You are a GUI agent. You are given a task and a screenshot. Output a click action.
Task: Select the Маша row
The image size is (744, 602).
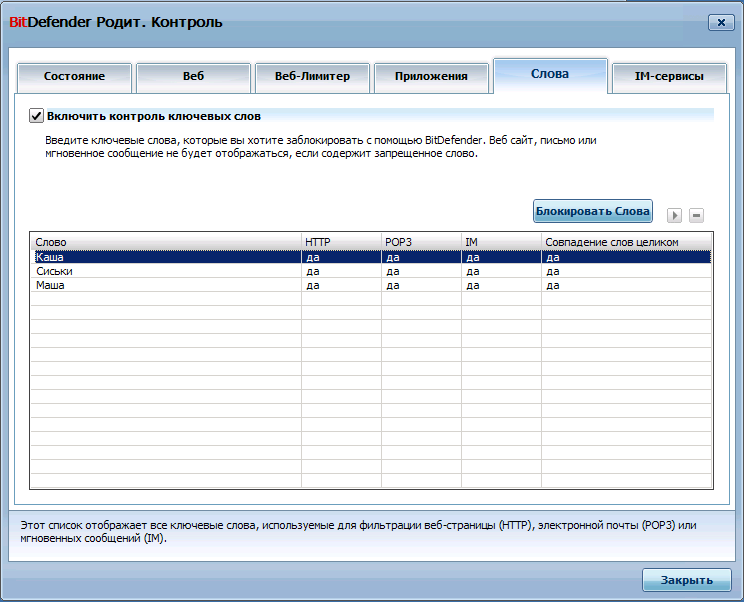372,285
